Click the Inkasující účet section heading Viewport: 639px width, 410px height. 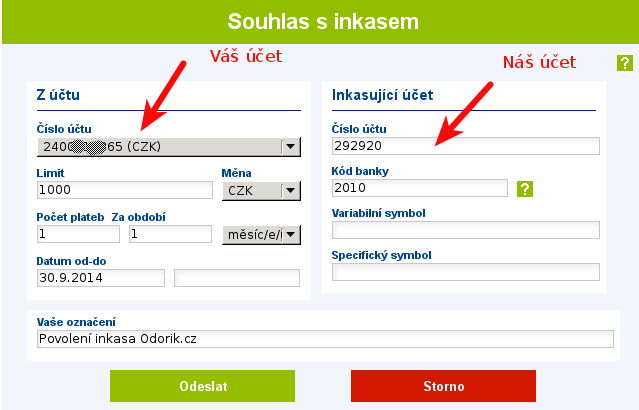[382, 95]
